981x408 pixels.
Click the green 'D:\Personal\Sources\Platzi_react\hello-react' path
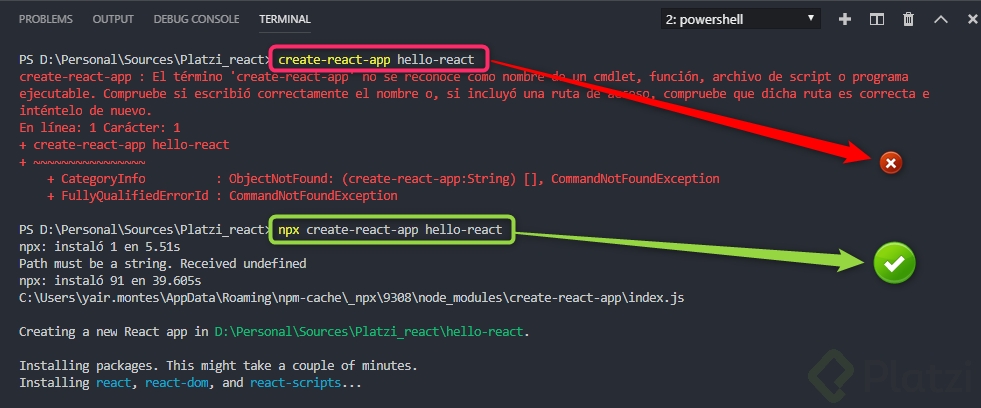(x=369, y=332)
